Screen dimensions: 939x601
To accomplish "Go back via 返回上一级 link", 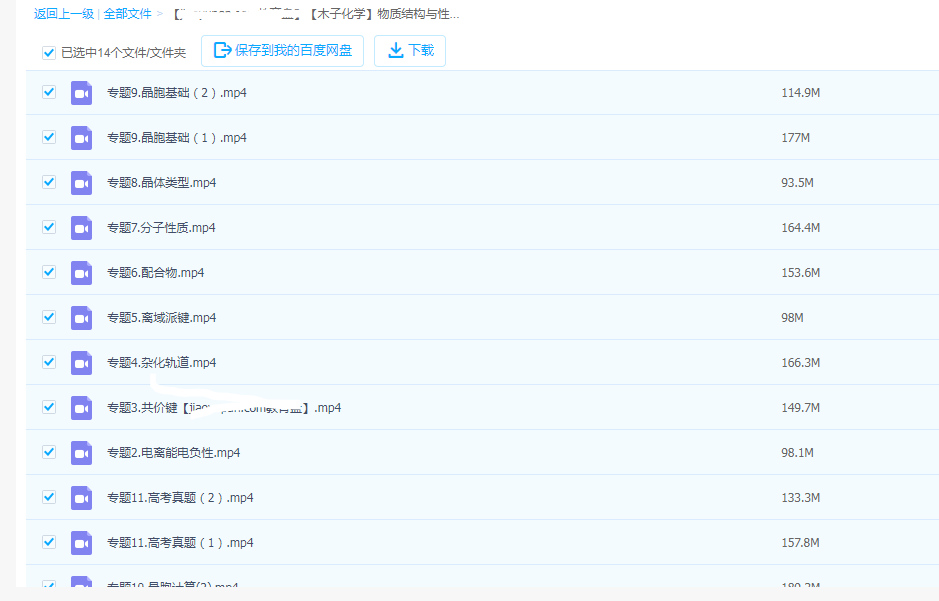I will pos(64,14).
